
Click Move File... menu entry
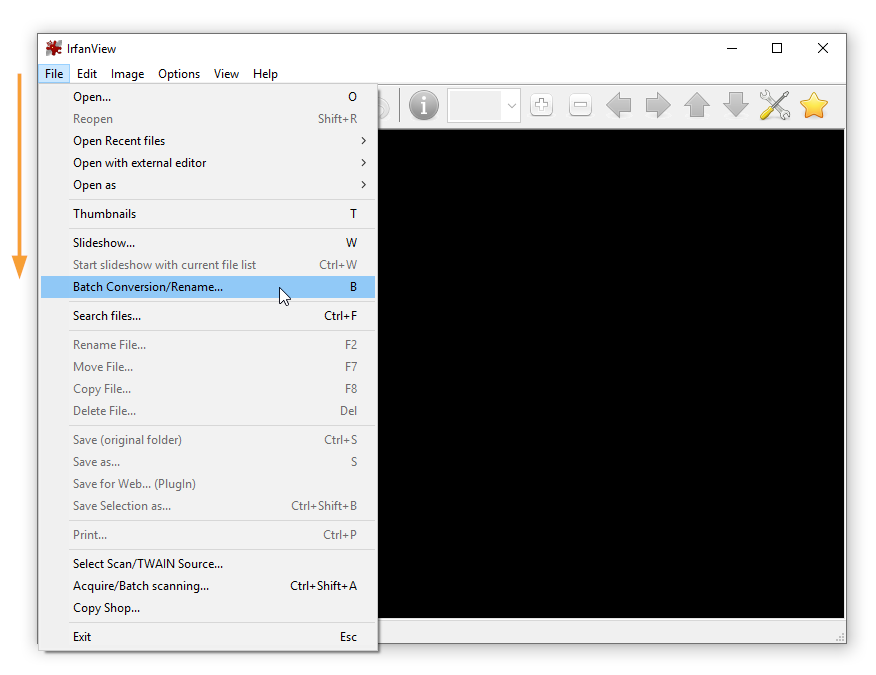(x=208, y=367)
